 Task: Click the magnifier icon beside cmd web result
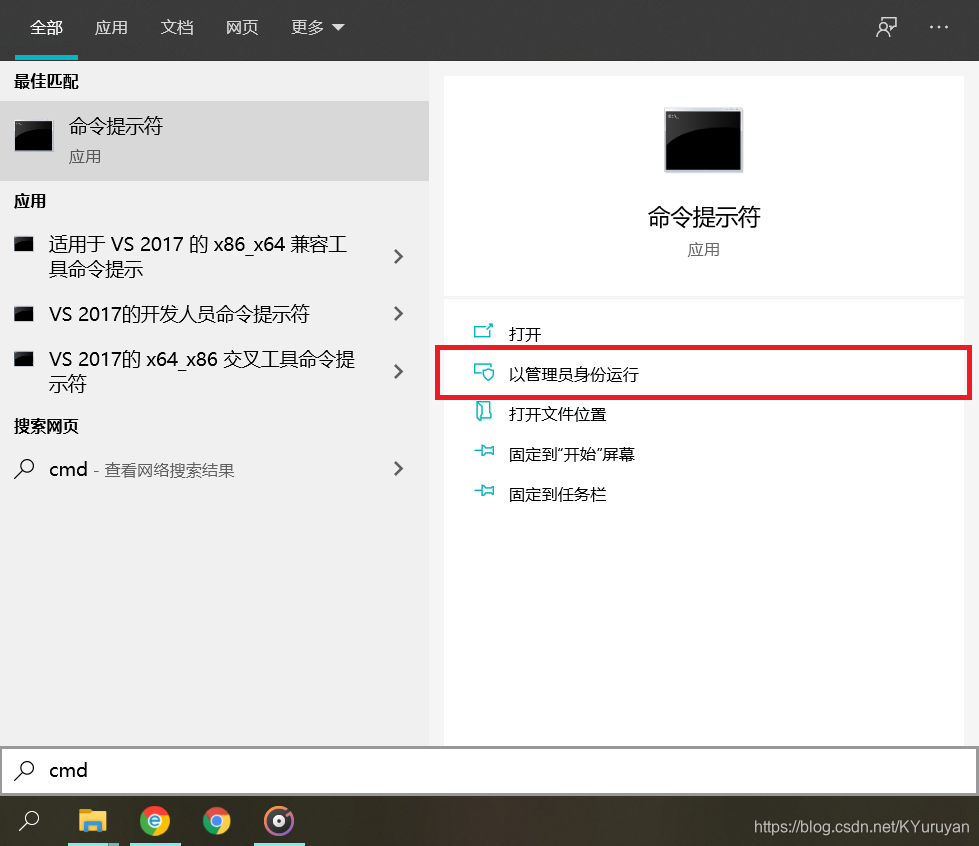coord(24,469)
